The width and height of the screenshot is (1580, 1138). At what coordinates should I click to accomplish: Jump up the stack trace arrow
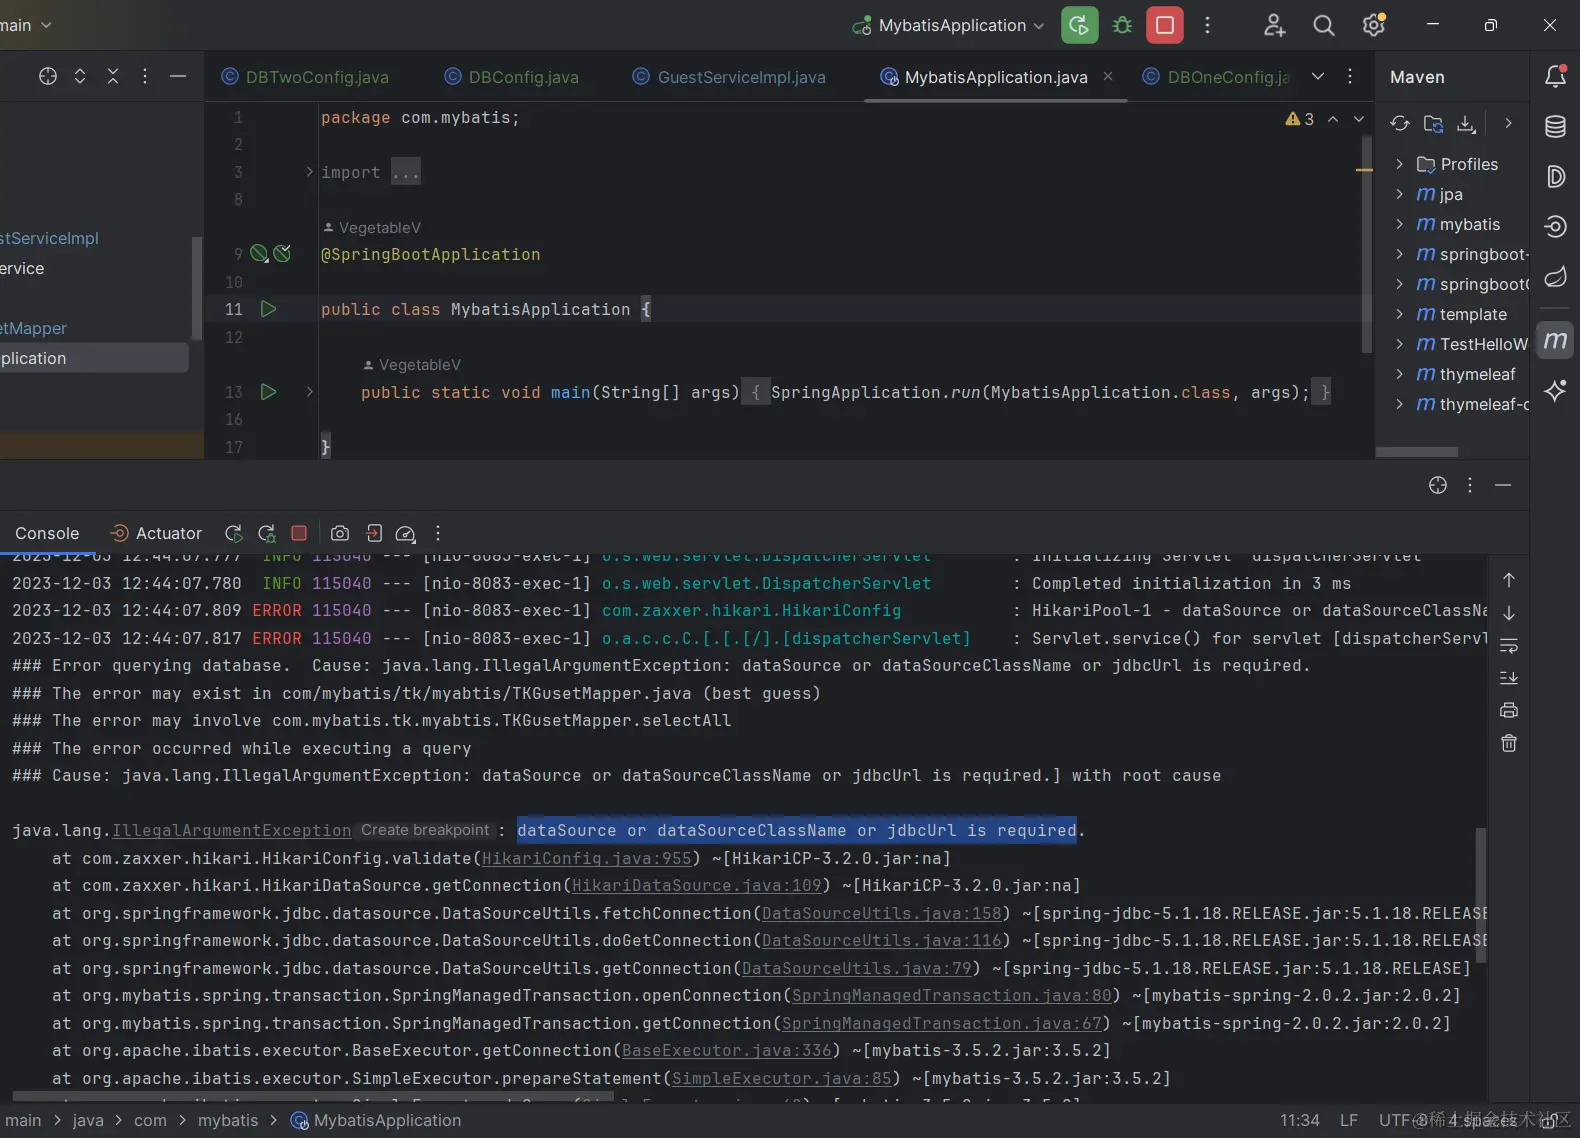(x=1509, y=580)
